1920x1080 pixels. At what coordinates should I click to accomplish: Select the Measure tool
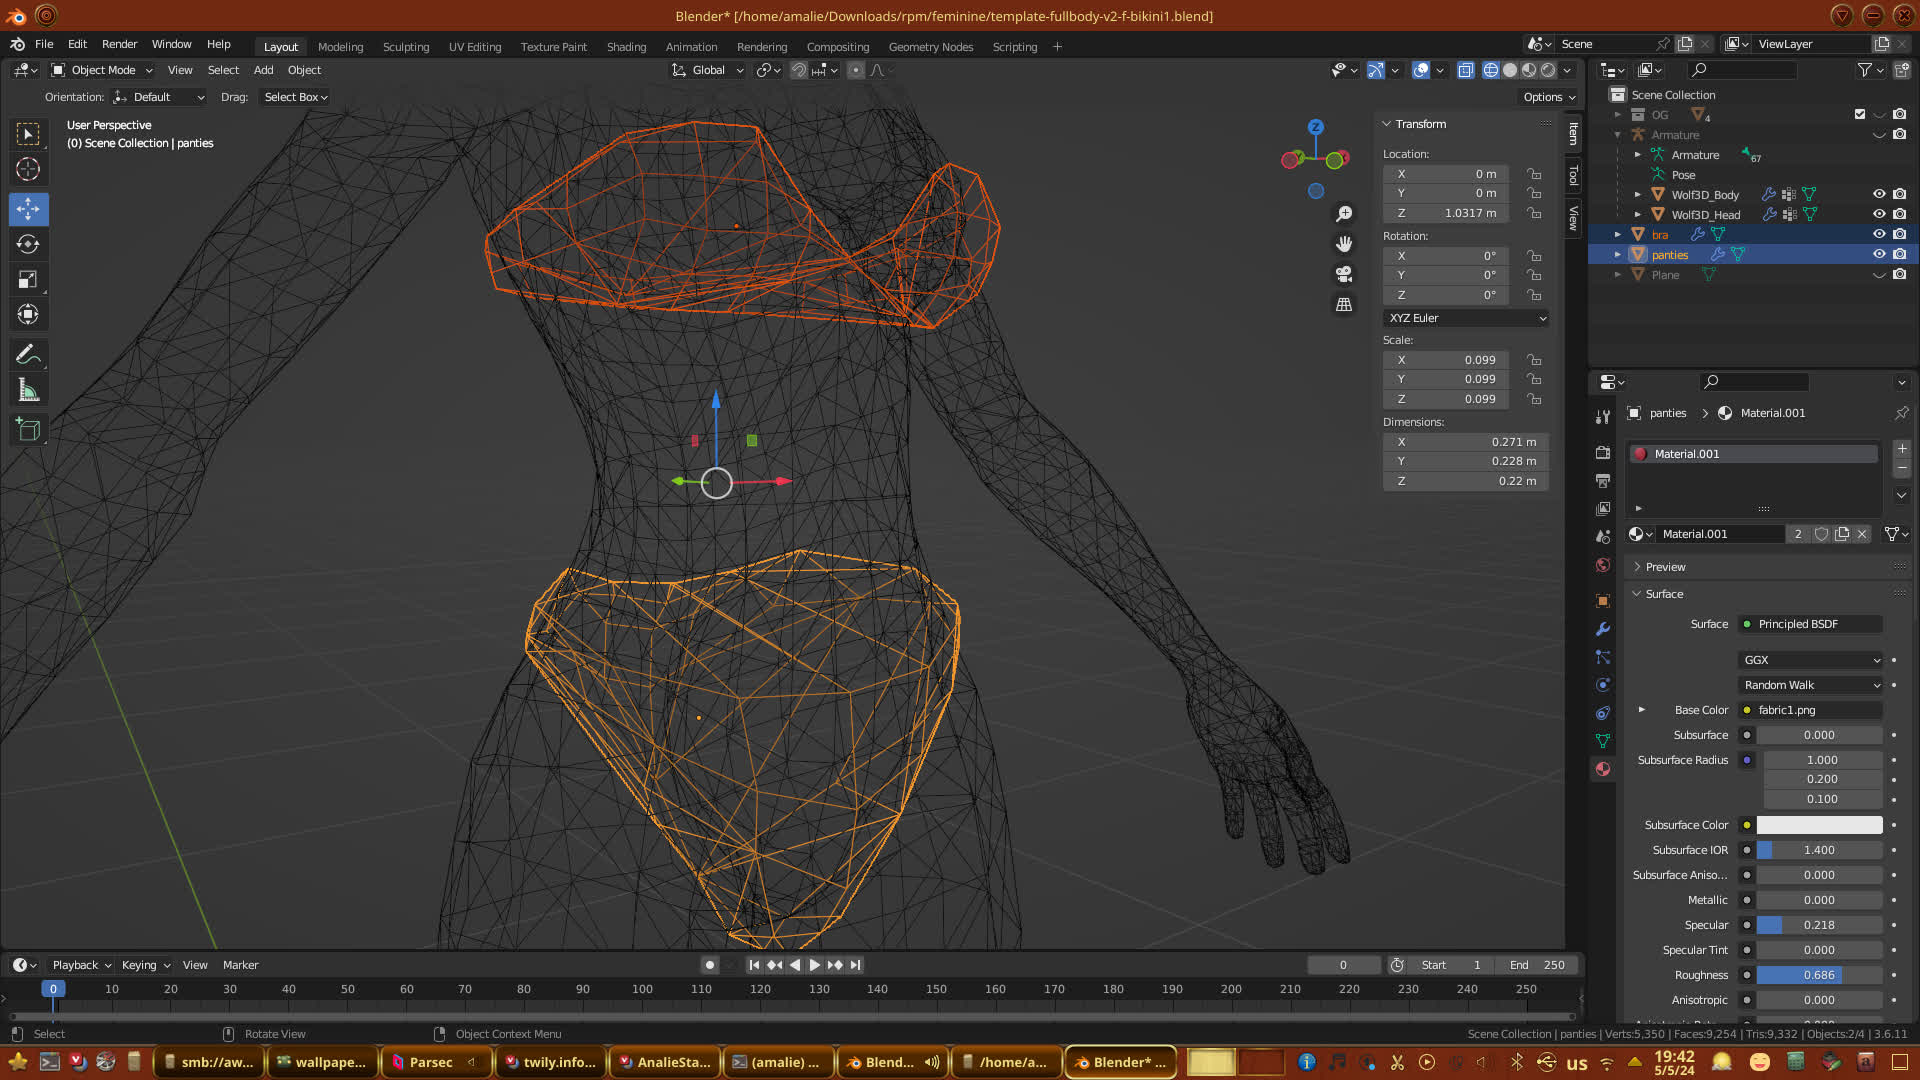pyautogui.click(x=28, y=391)
